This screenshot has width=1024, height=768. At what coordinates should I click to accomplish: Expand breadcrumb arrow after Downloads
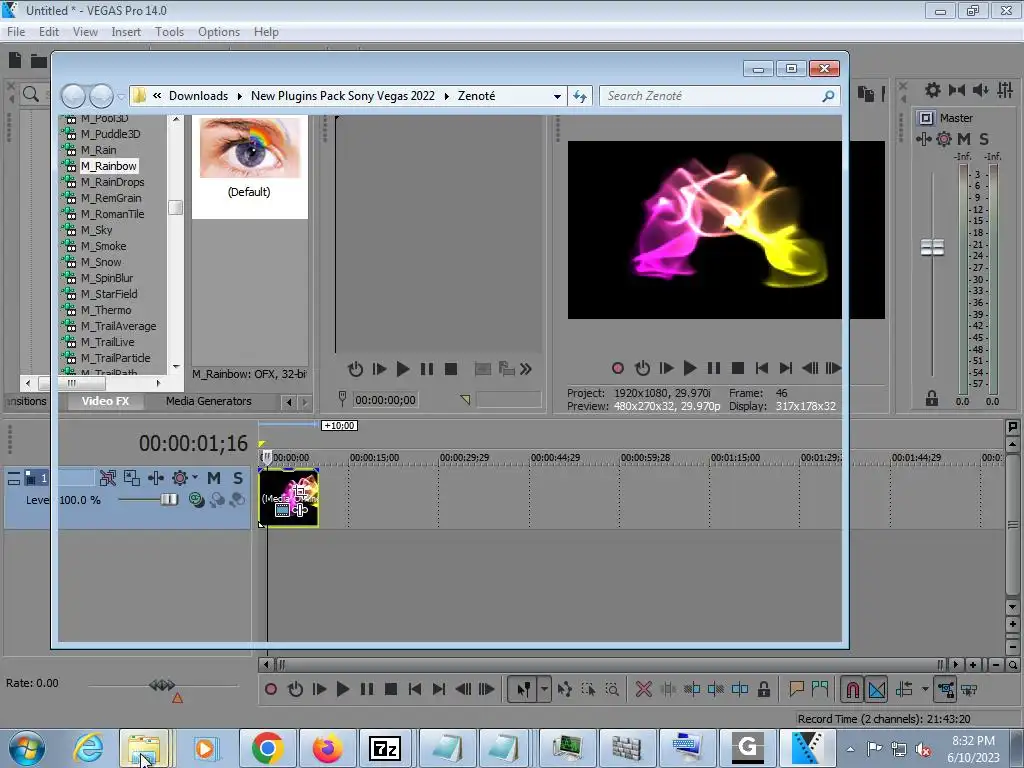point(239,96)
